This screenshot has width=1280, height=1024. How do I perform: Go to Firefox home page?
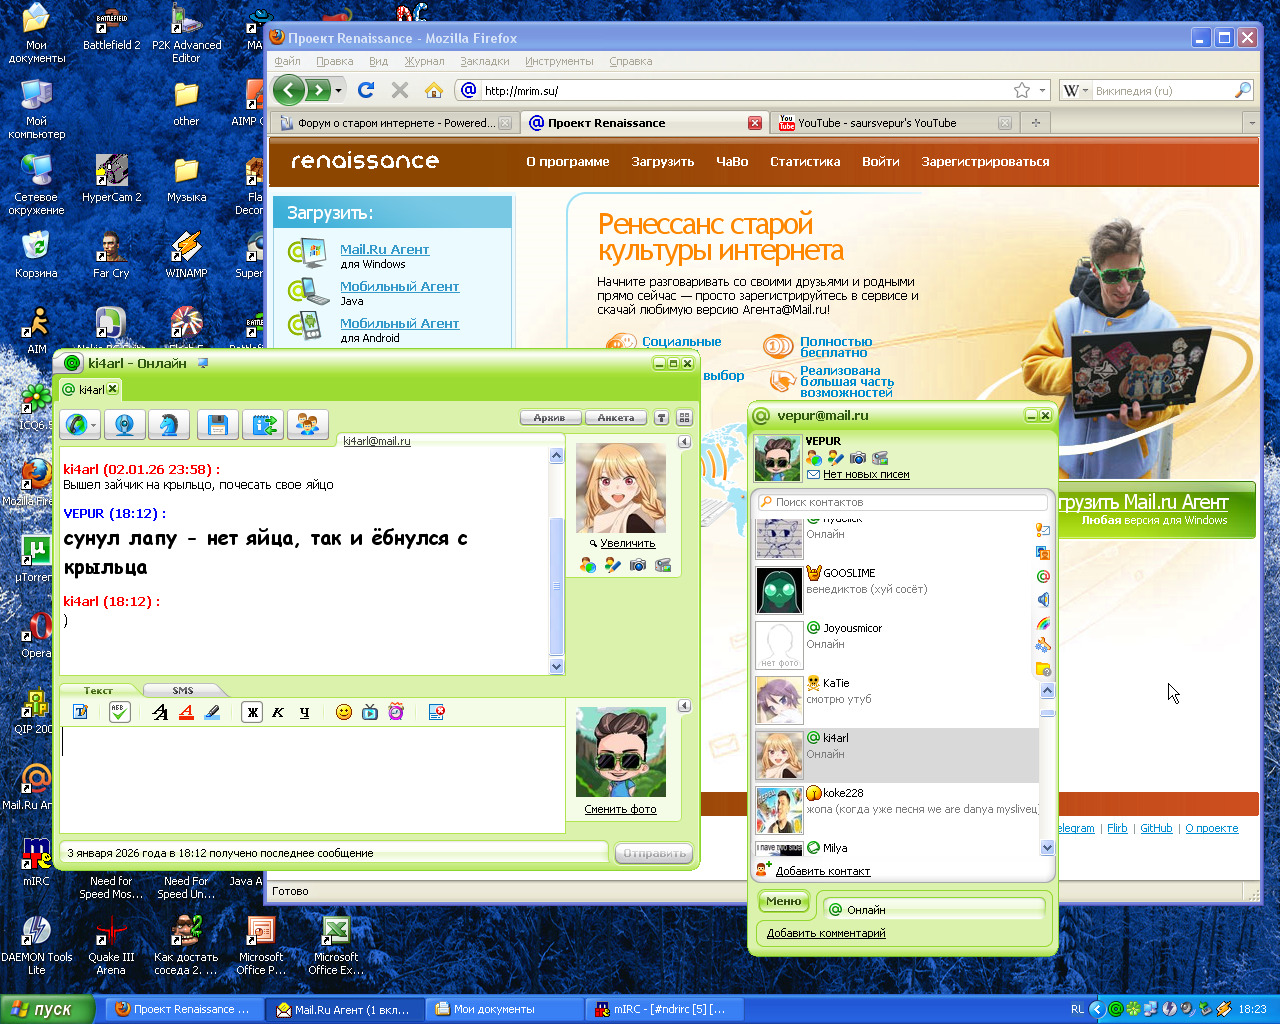coord(433,90)
